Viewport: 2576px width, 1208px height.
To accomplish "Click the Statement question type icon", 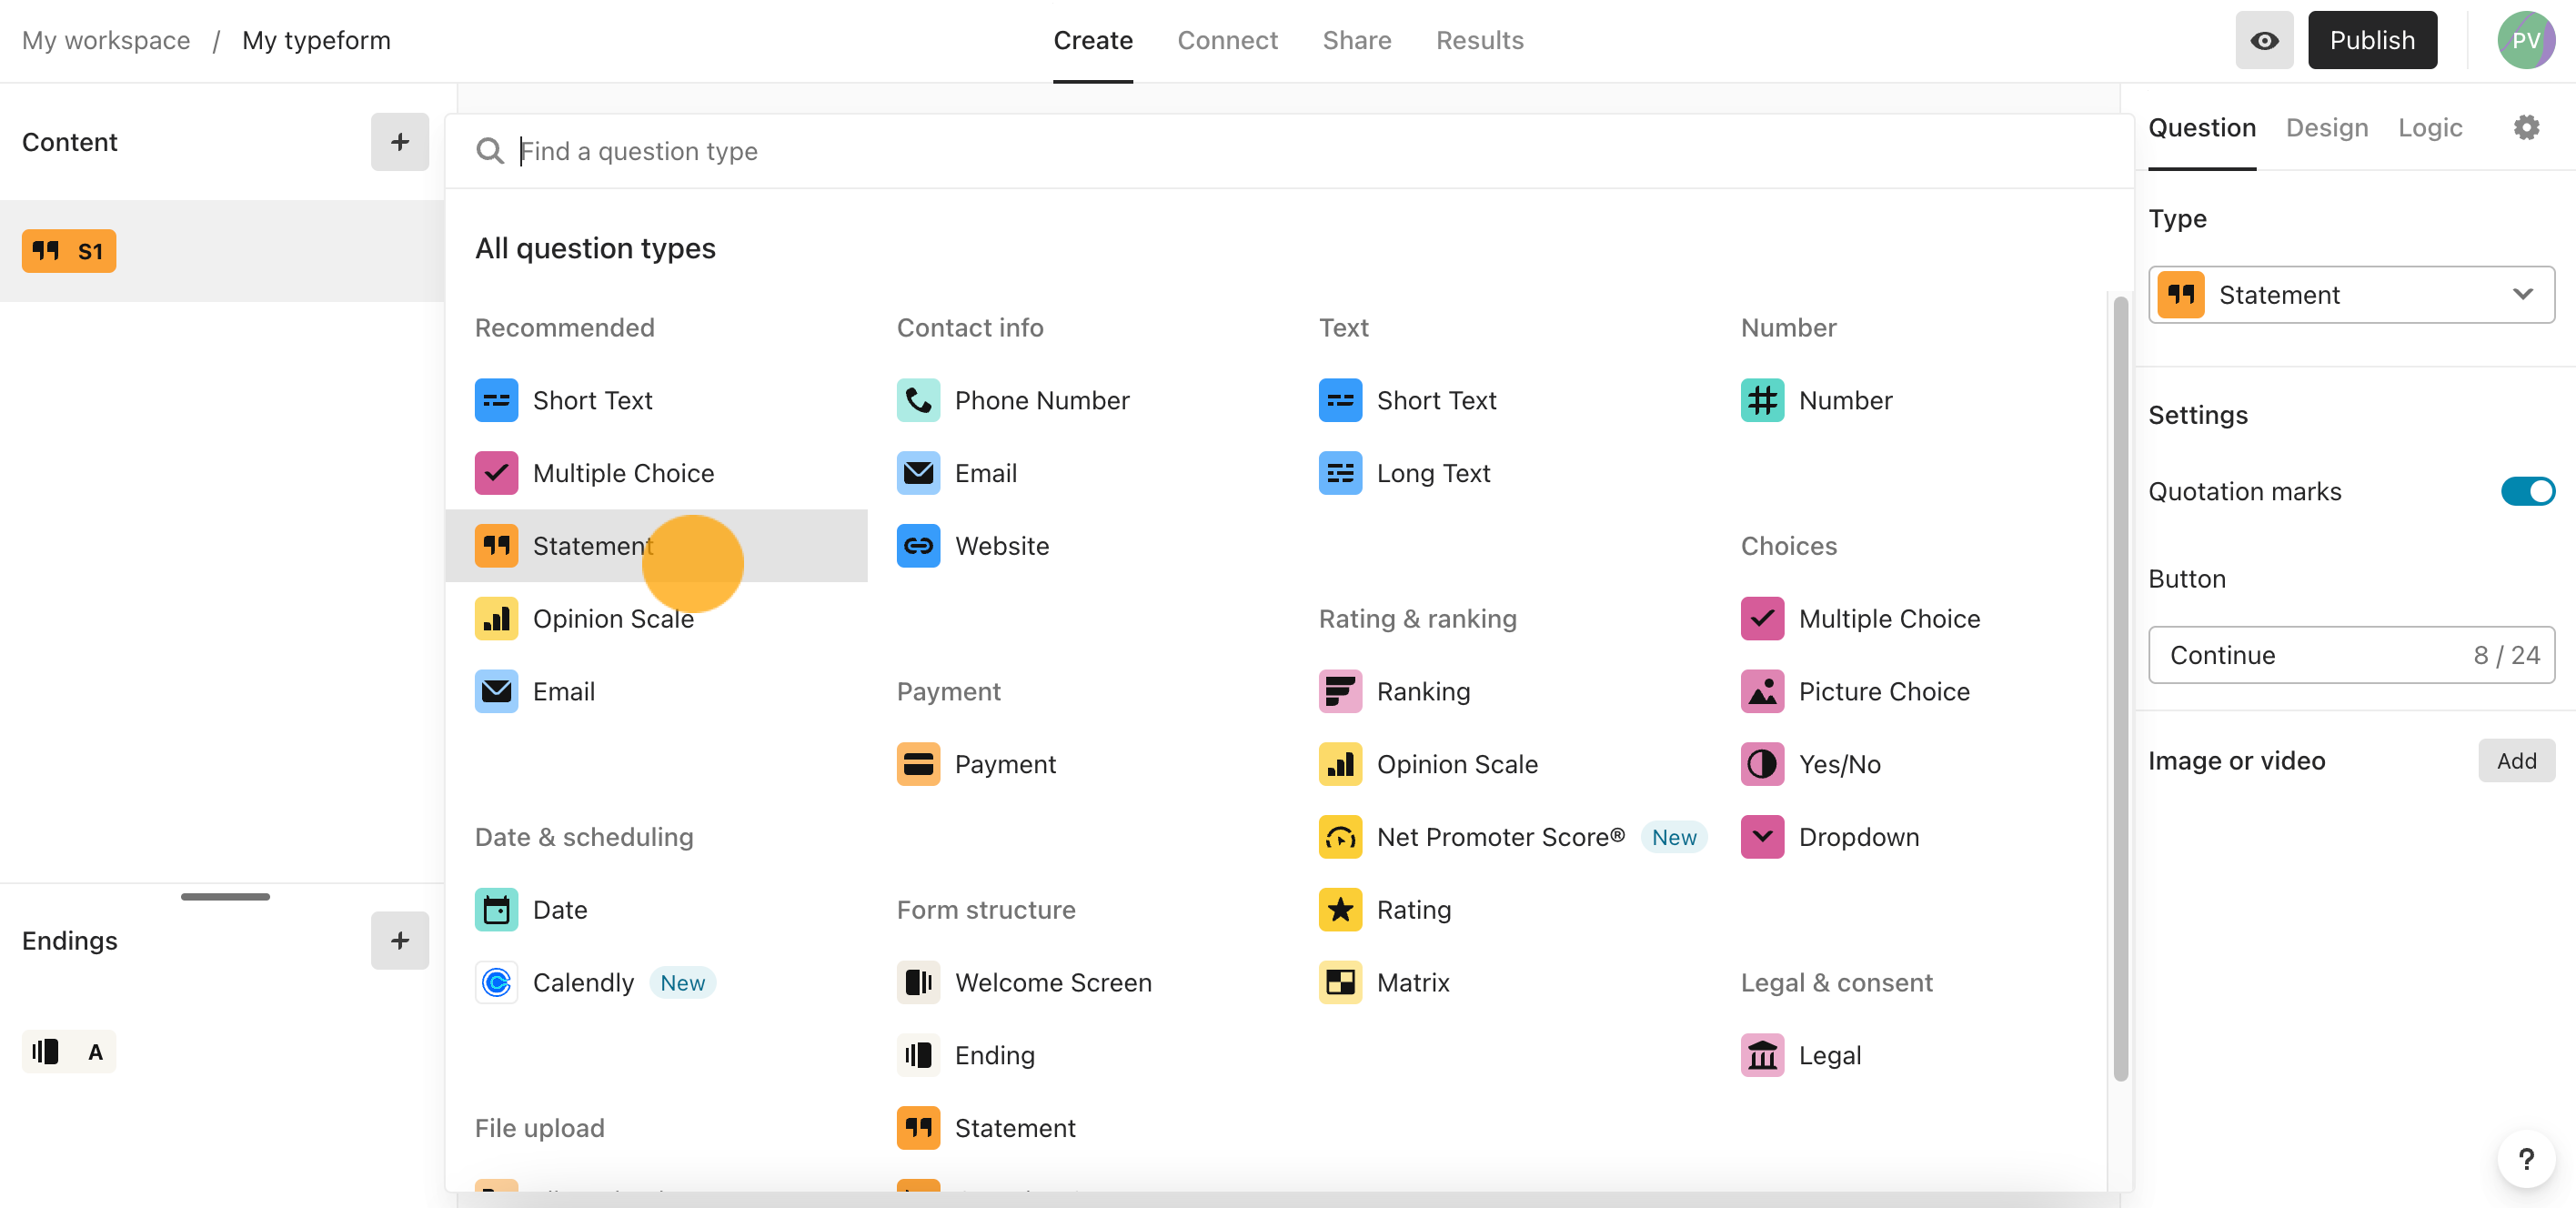I will pyautogui.click(x=496, y=544).
